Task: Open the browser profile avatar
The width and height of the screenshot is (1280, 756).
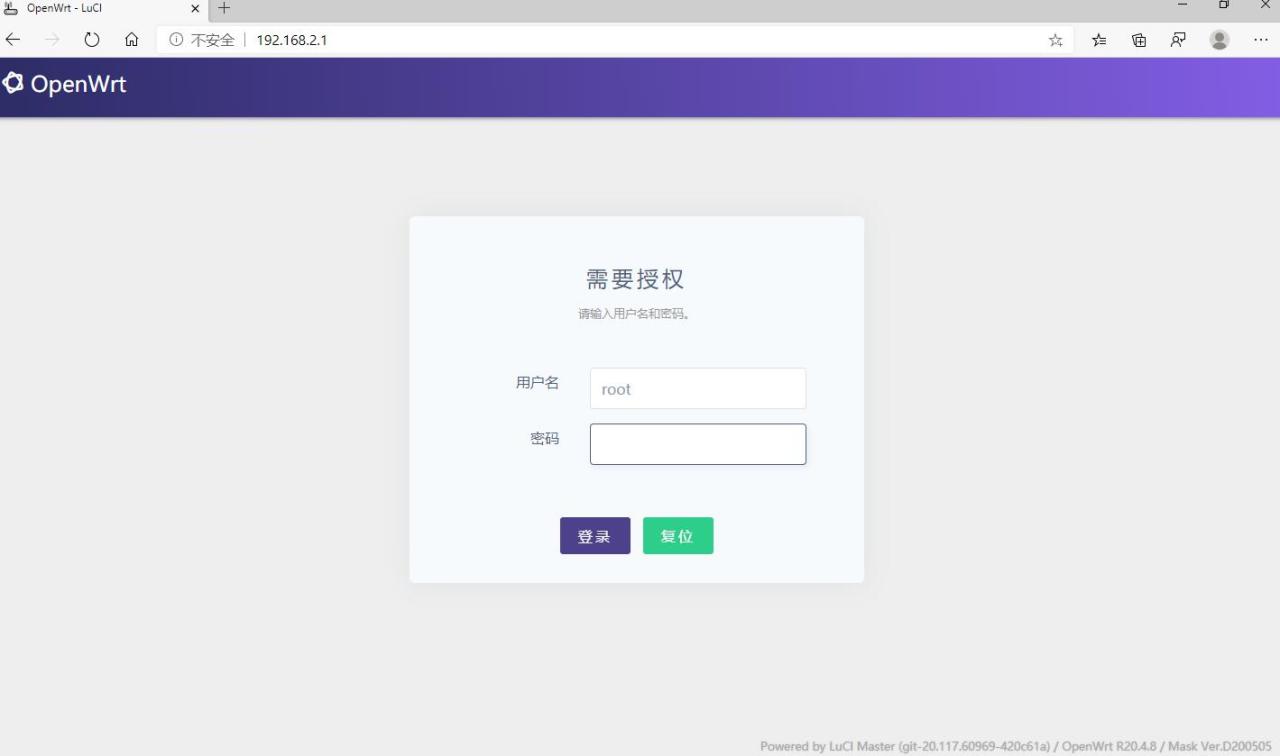Action: click(1219, 40)
